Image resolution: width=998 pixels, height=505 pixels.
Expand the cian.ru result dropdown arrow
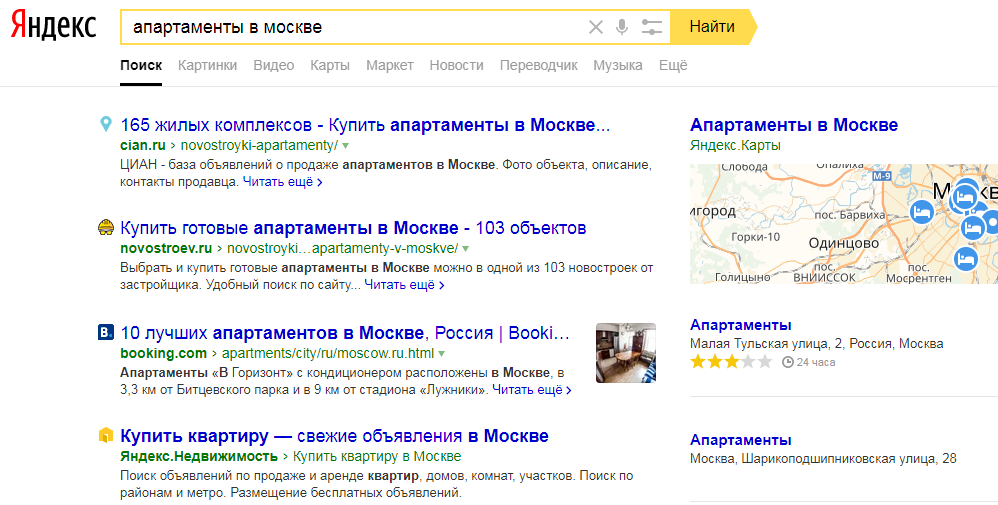click(x=346, y=146)
